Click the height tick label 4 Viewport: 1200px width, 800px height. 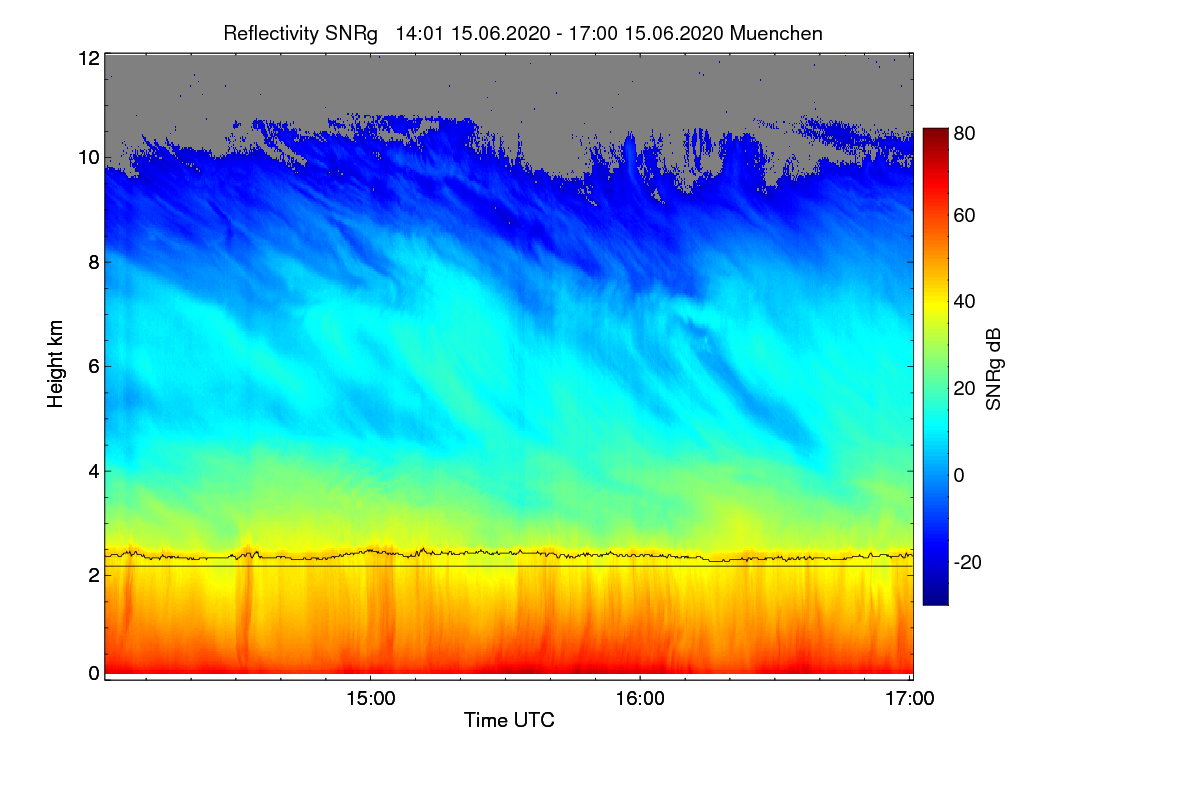(x=94, y=470)
